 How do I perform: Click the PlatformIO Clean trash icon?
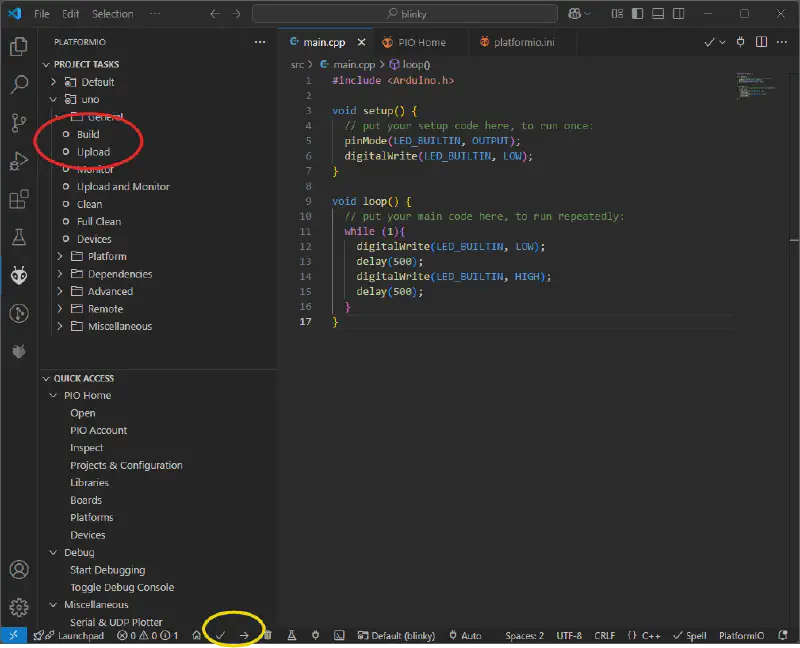point(267,635)
